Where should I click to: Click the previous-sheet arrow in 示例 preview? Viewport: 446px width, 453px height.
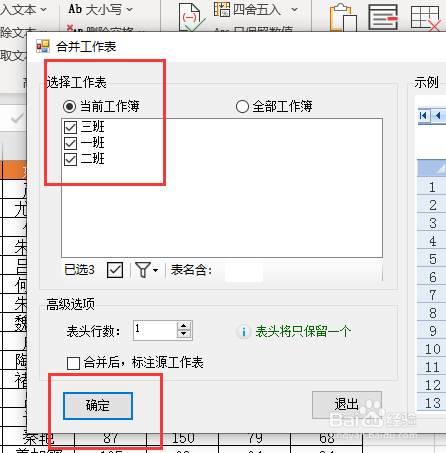tap(439, 116)
